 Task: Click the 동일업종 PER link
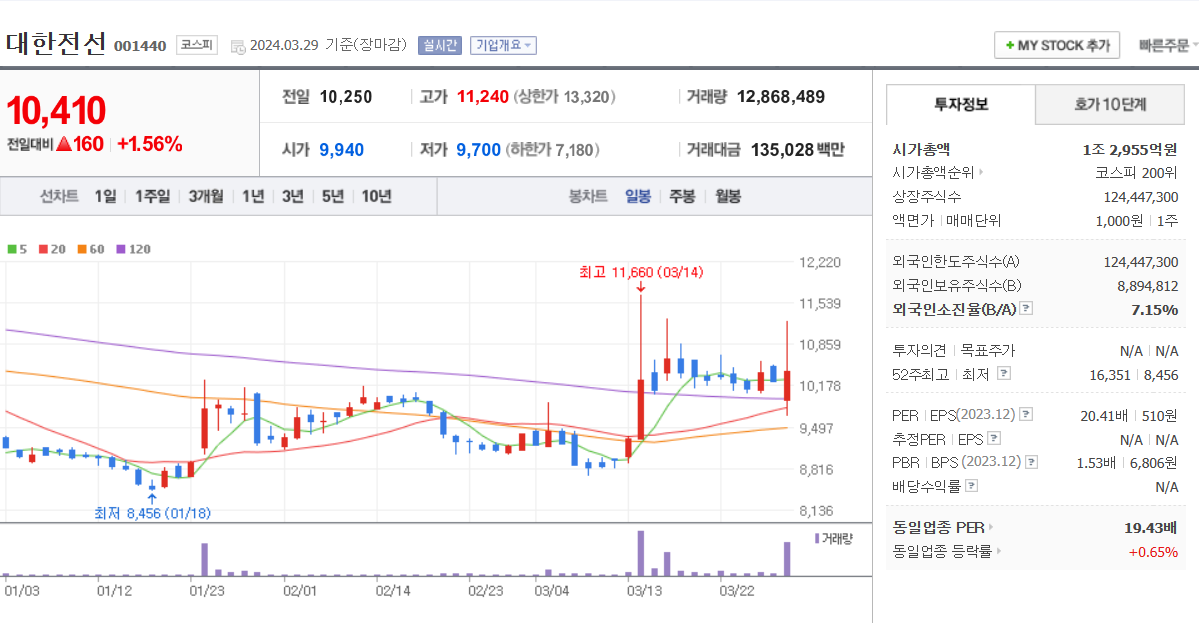[938, 527]
